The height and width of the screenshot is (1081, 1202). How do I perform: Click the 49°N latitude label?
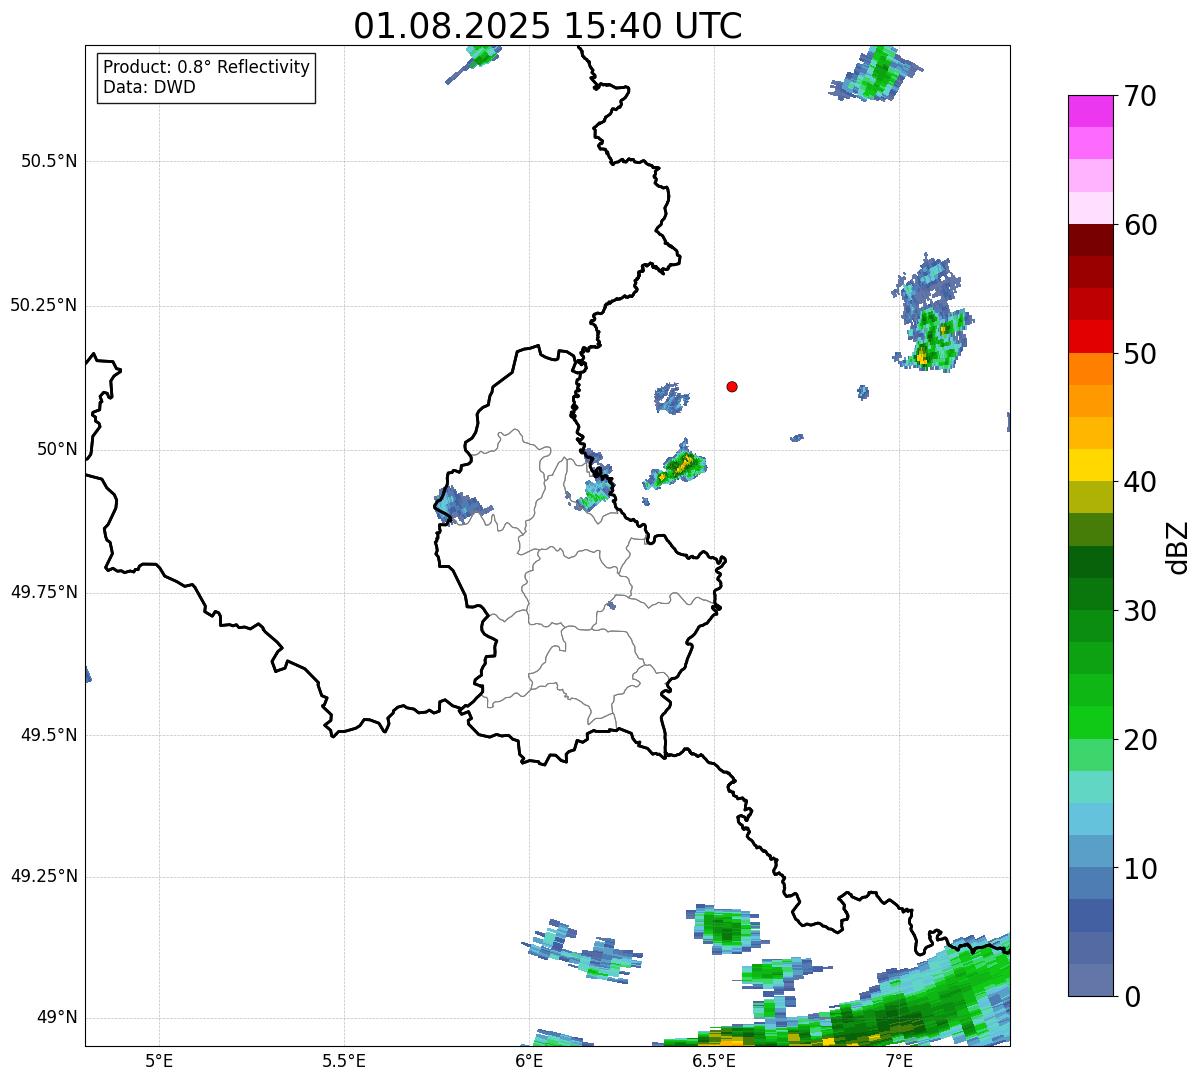coord(57,1017)
